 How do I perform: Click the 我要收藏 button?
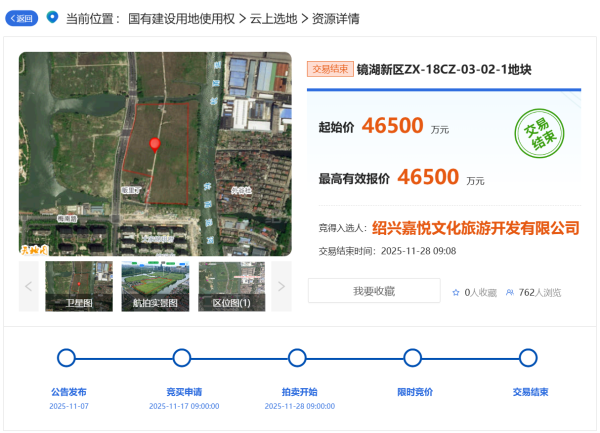click(374, 291)
